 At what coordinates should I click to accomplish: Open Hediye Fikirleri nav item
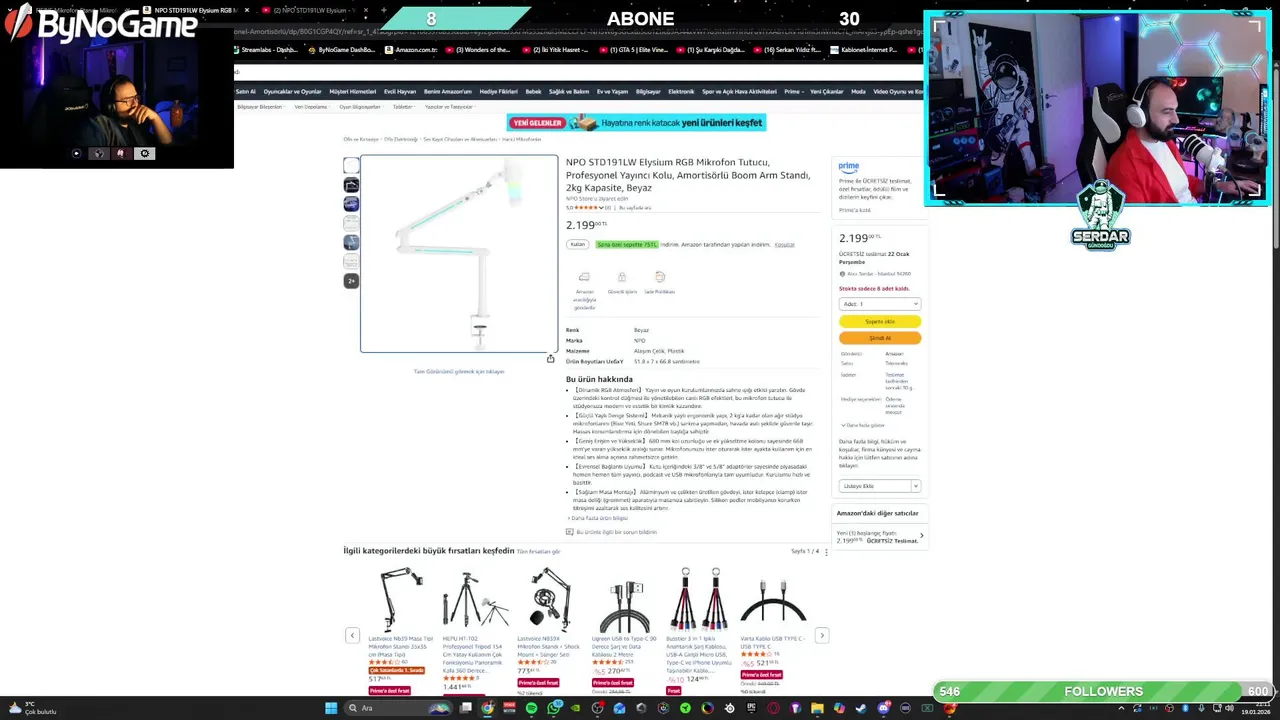(x=498, y=91)
